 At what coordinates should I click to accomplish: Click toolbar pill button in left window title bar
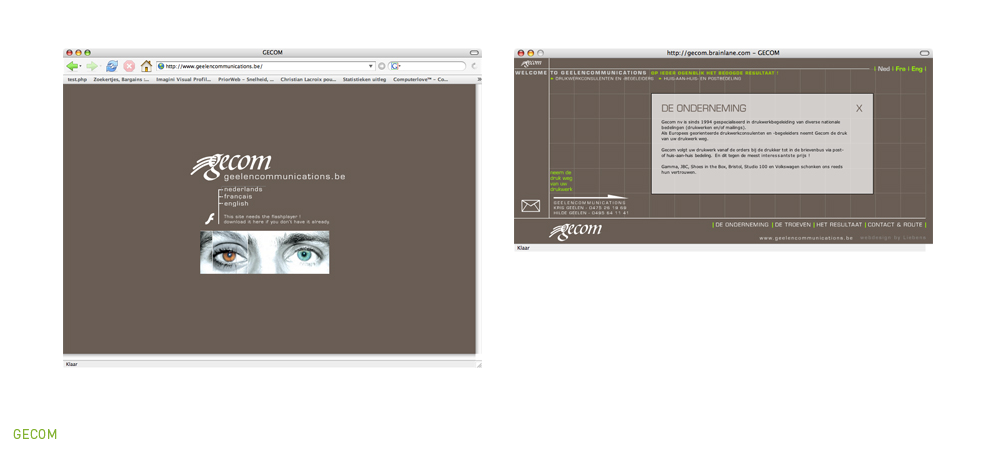(x=474, y=53)
